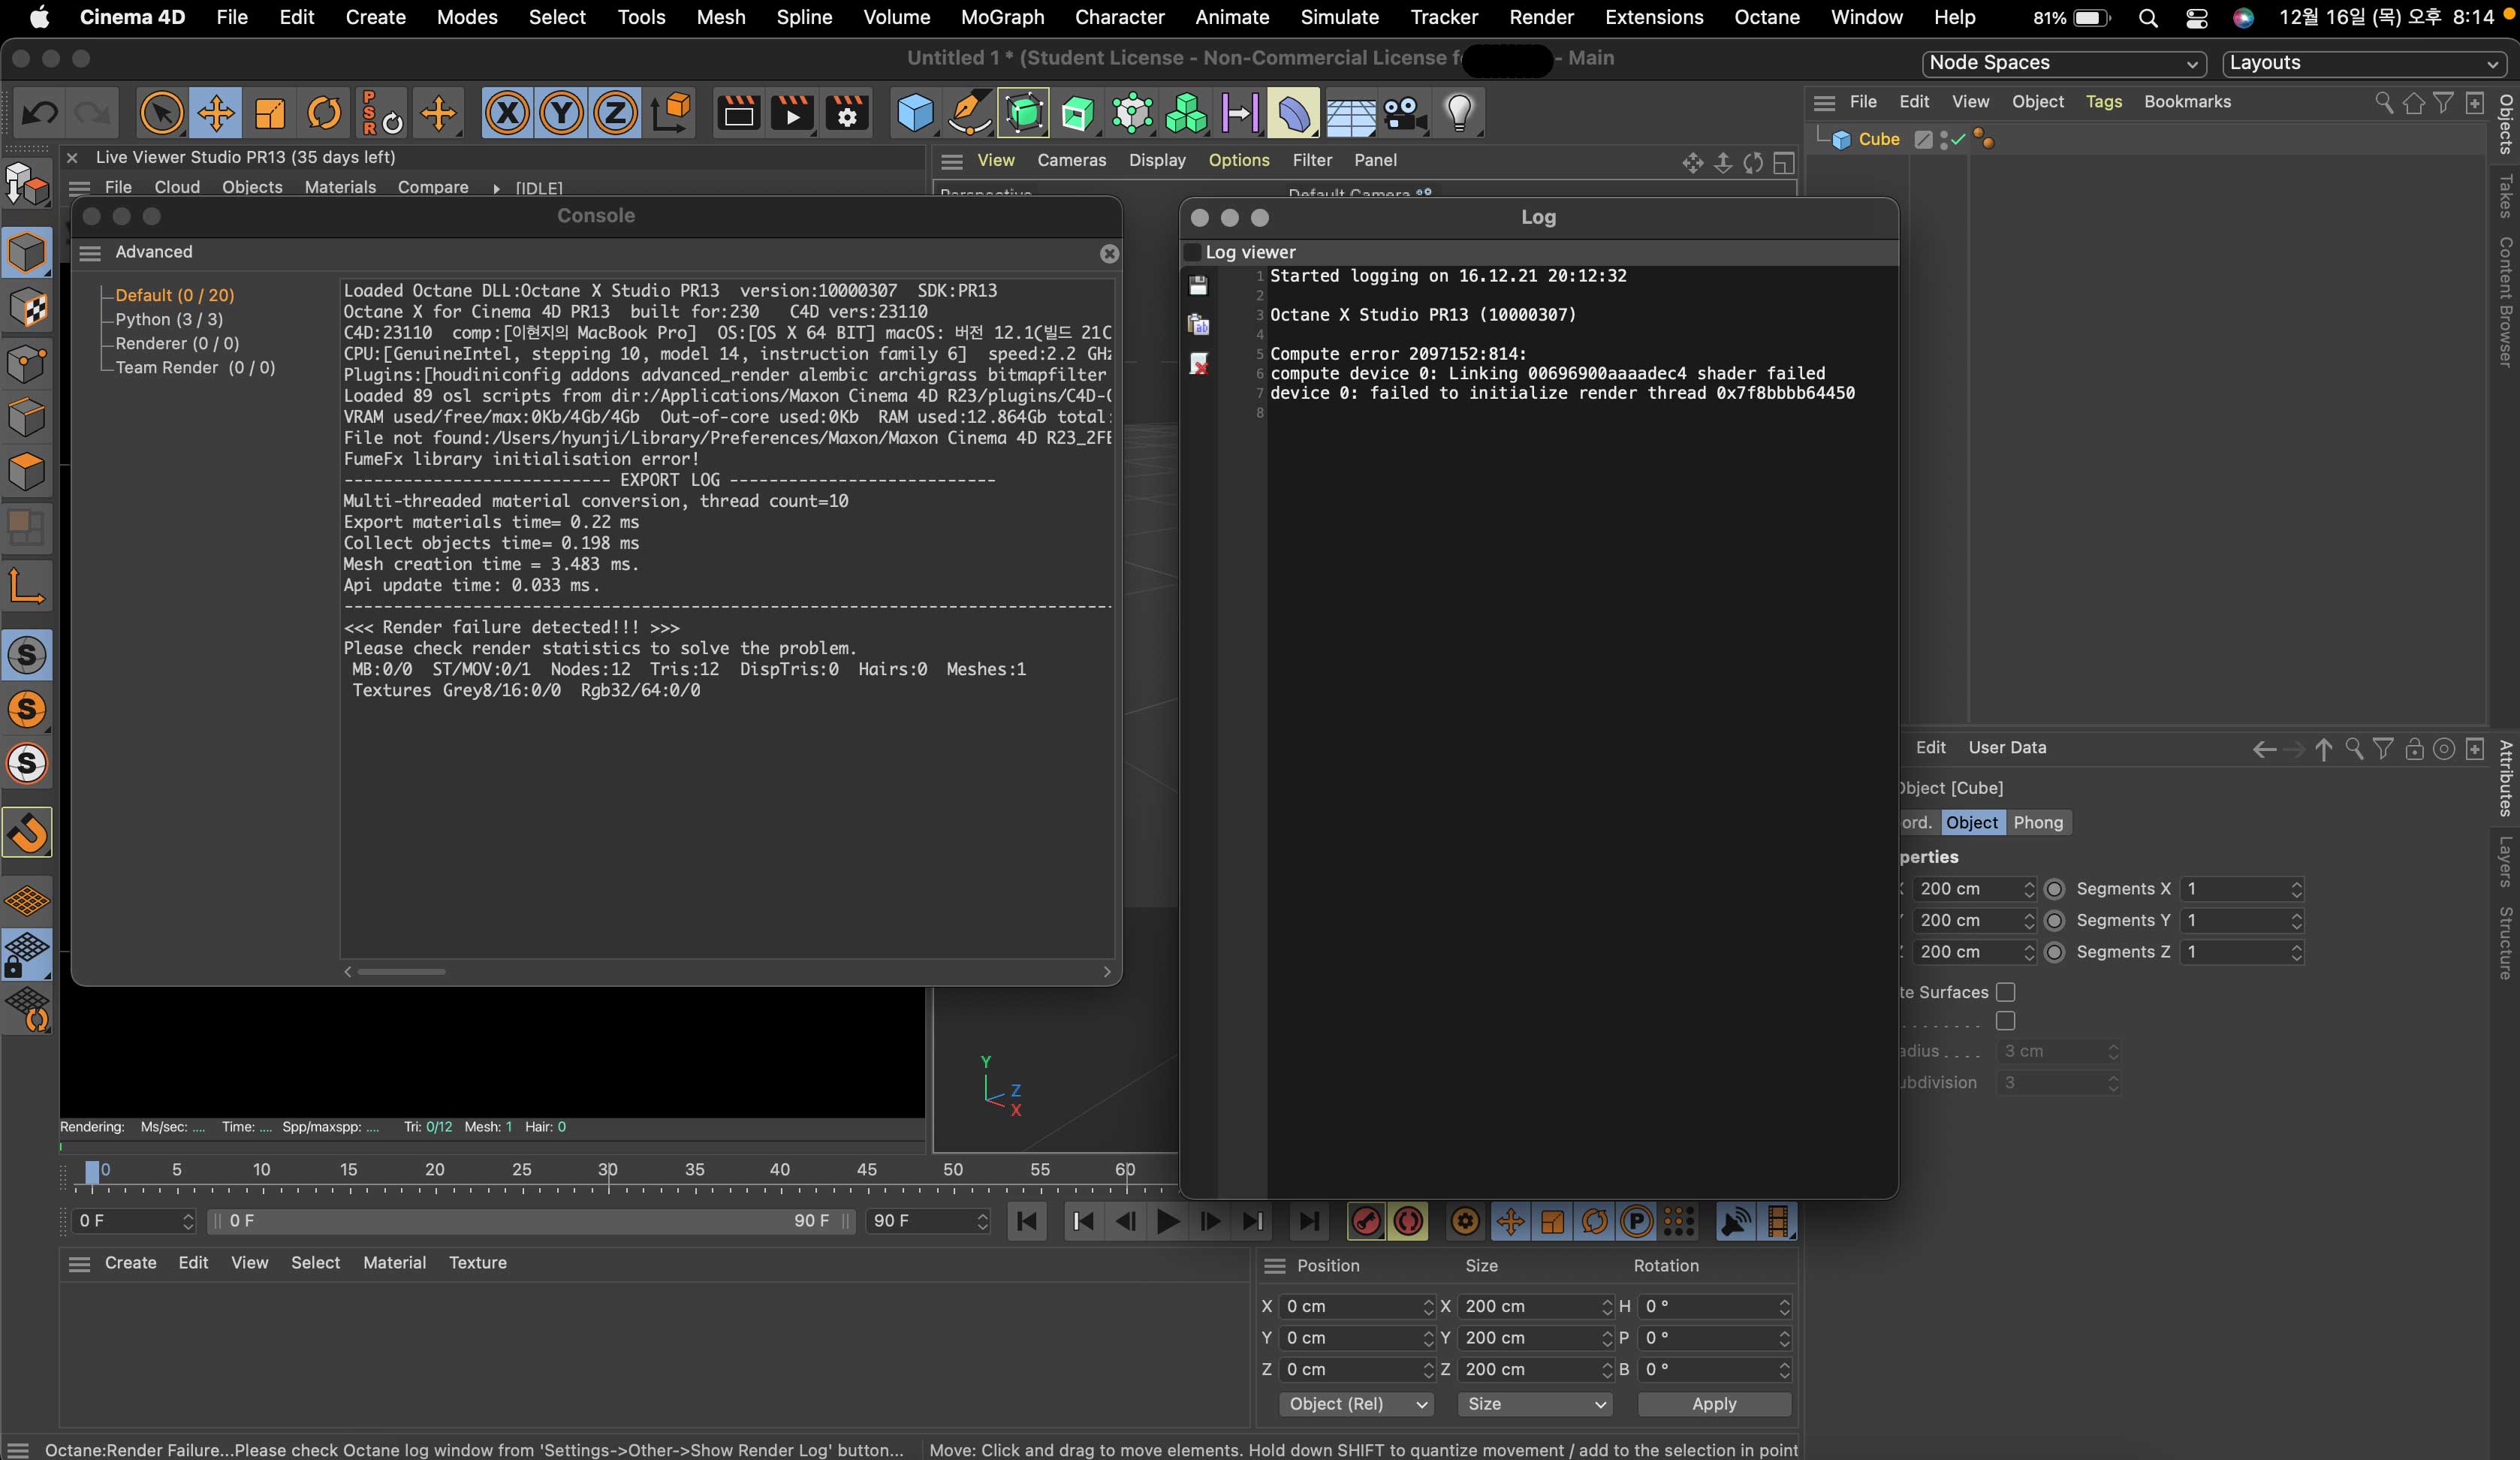The image size is (2520, 1460).
Task: Expand Live Viewer menu overflow arrow
Action: point(496,188)
